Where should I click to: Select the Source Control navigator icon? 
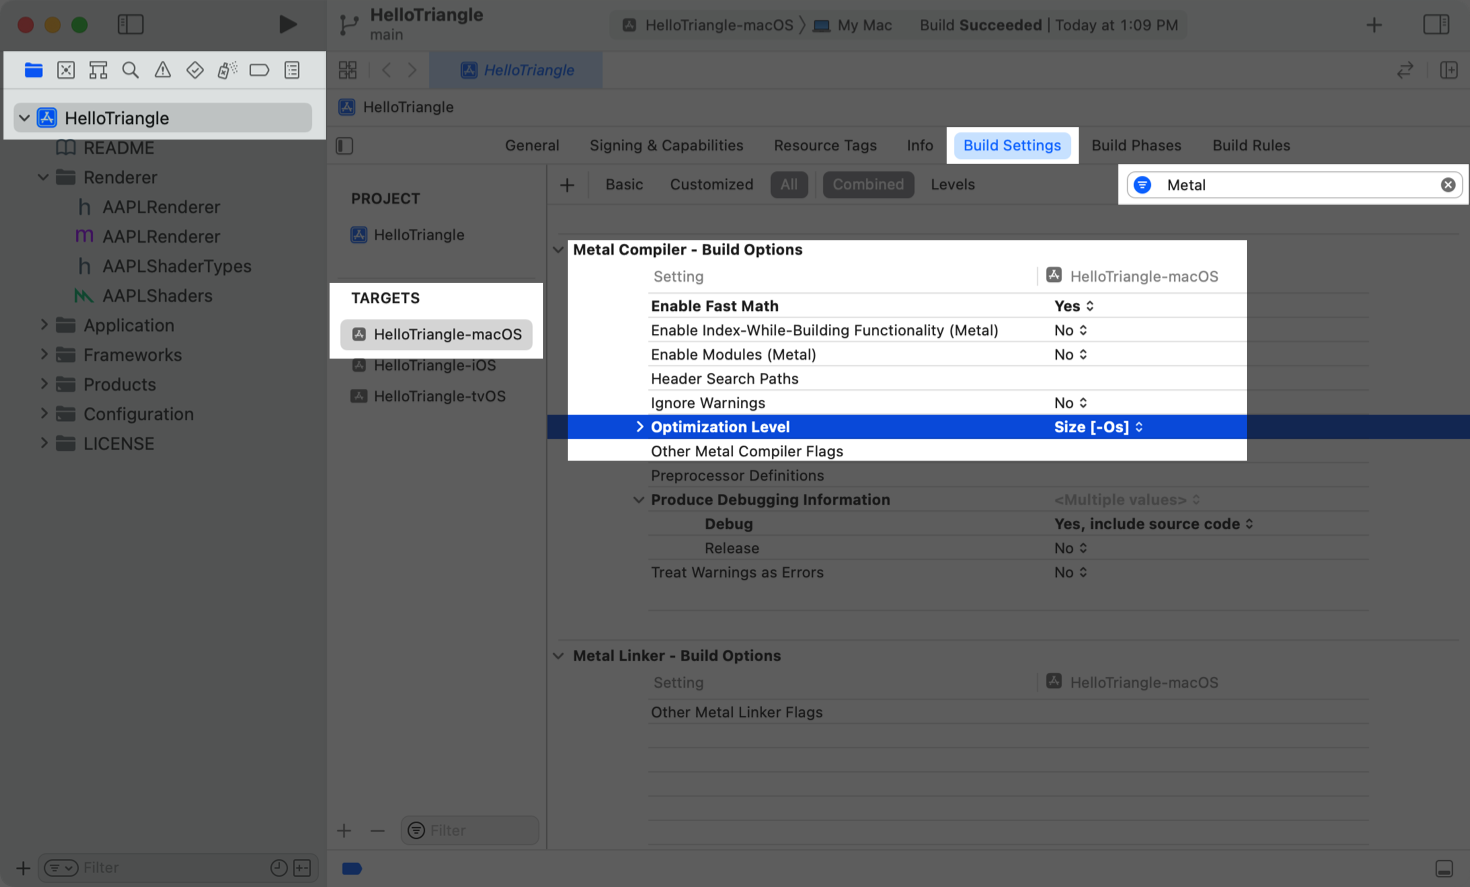coord(66,70)
